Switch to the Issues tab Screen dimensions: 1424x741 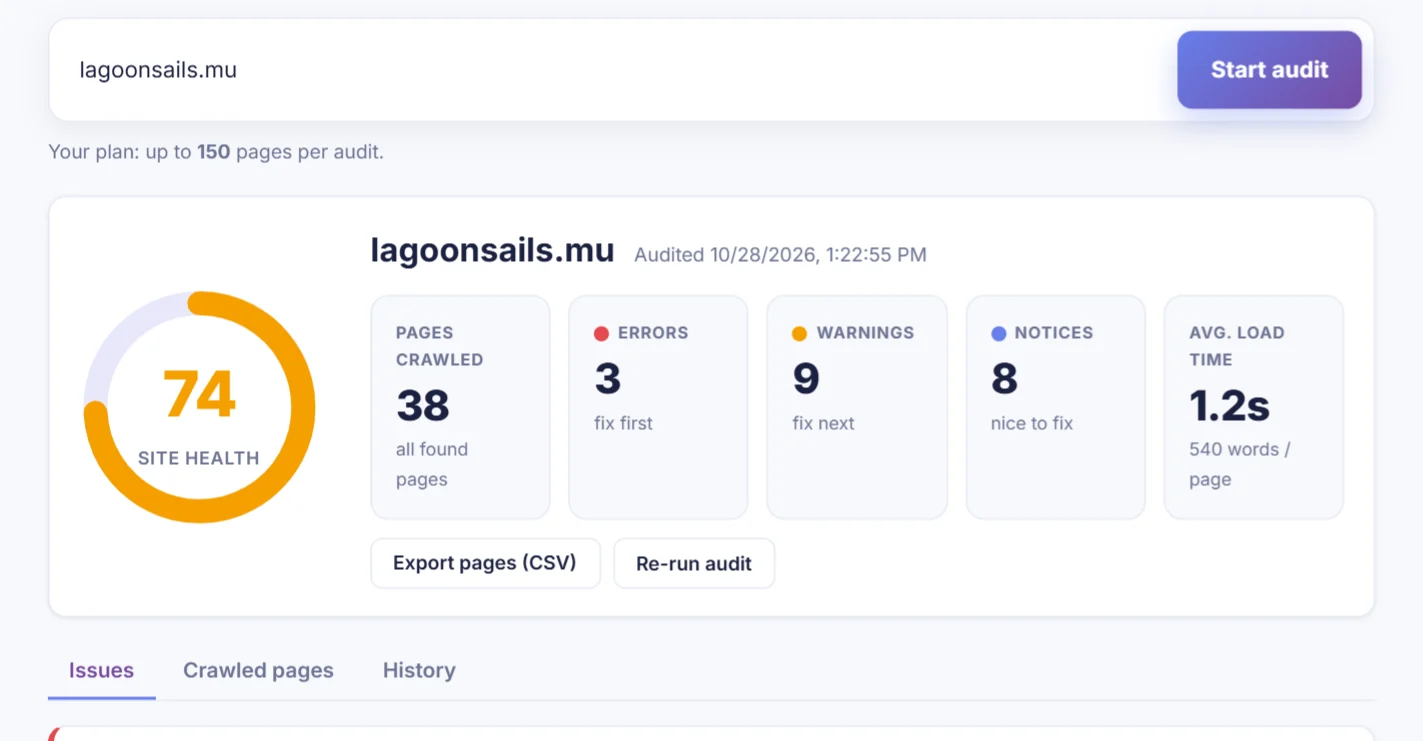(x=101, y=670)
